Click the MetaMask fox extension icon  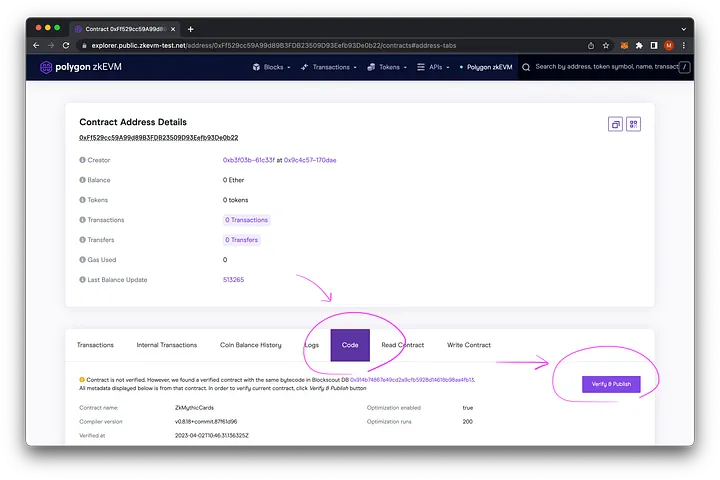pyautogui.click(x=624, y=45)
